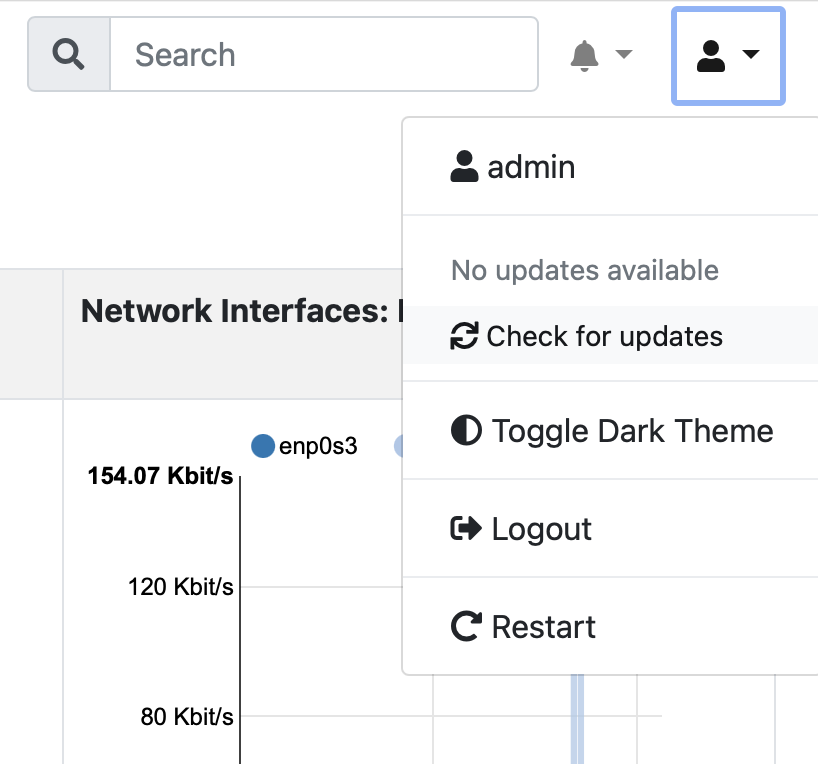The image size is (818, 764).
Task: Click the admin user silhouette icon
Action: (x=464, y=166)
